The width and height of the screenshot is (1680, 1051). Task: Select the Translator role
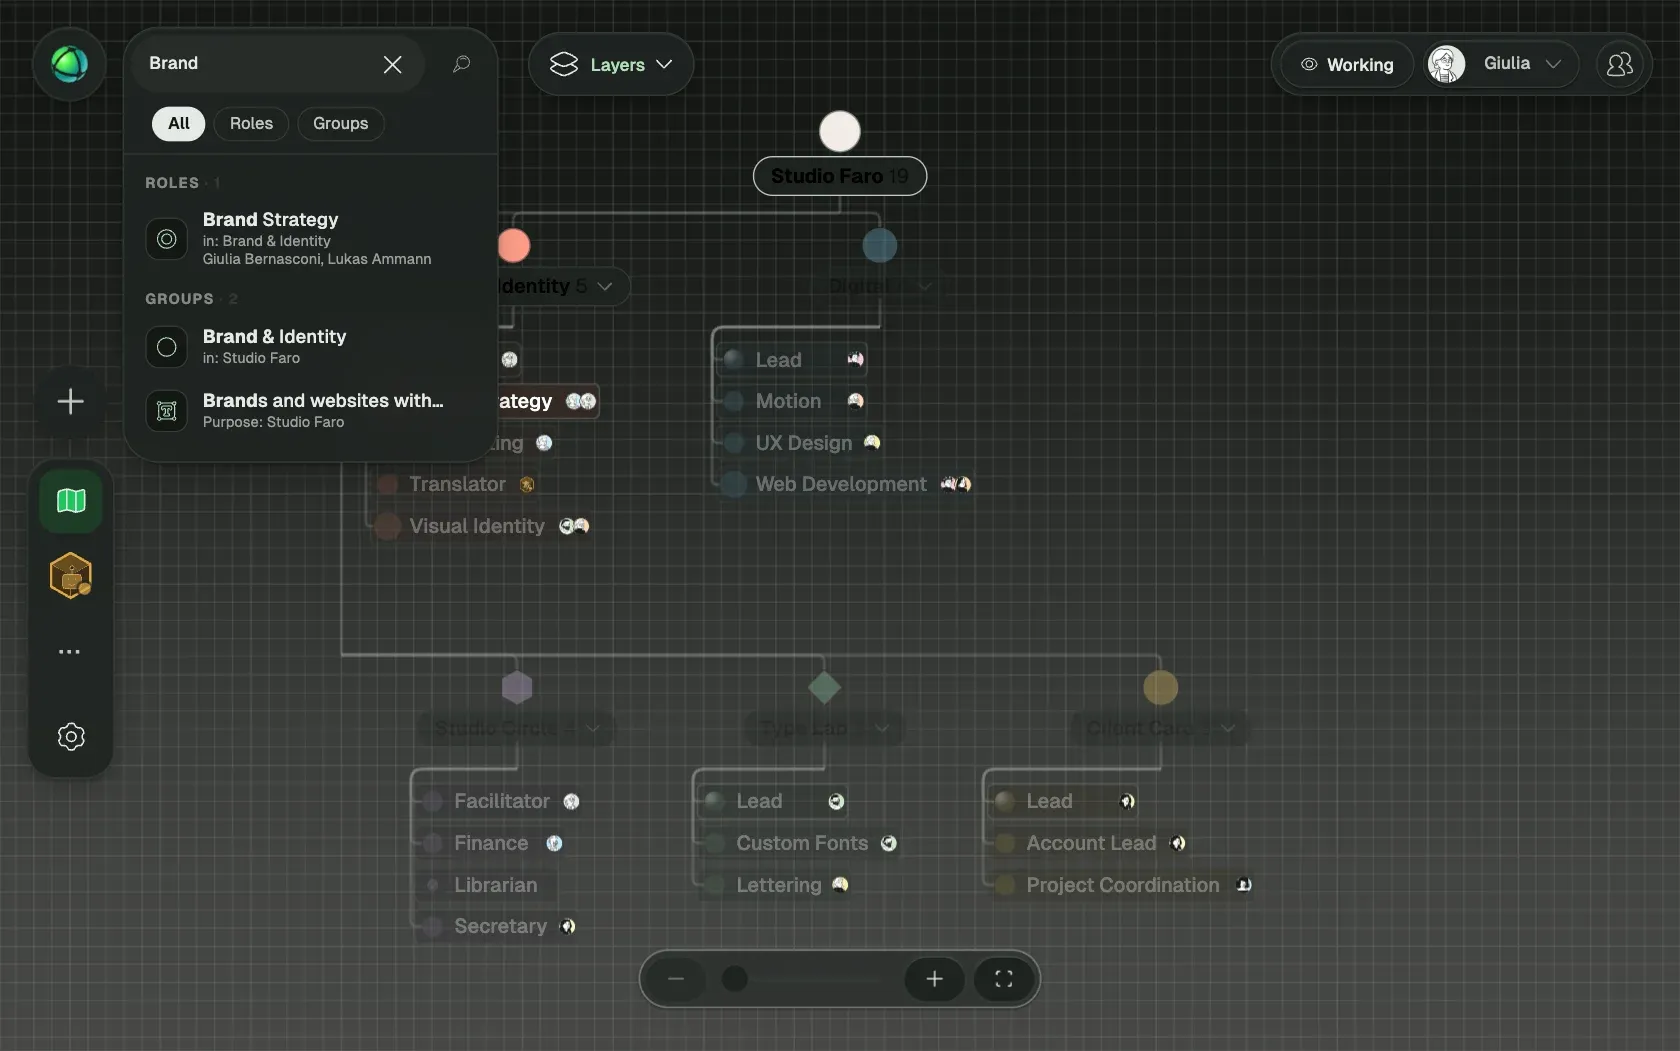(456, 484)
